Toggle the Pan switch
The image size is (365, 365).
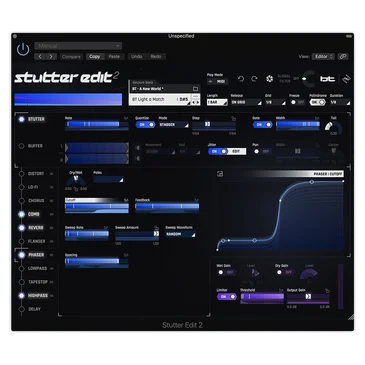click(261, 151)
